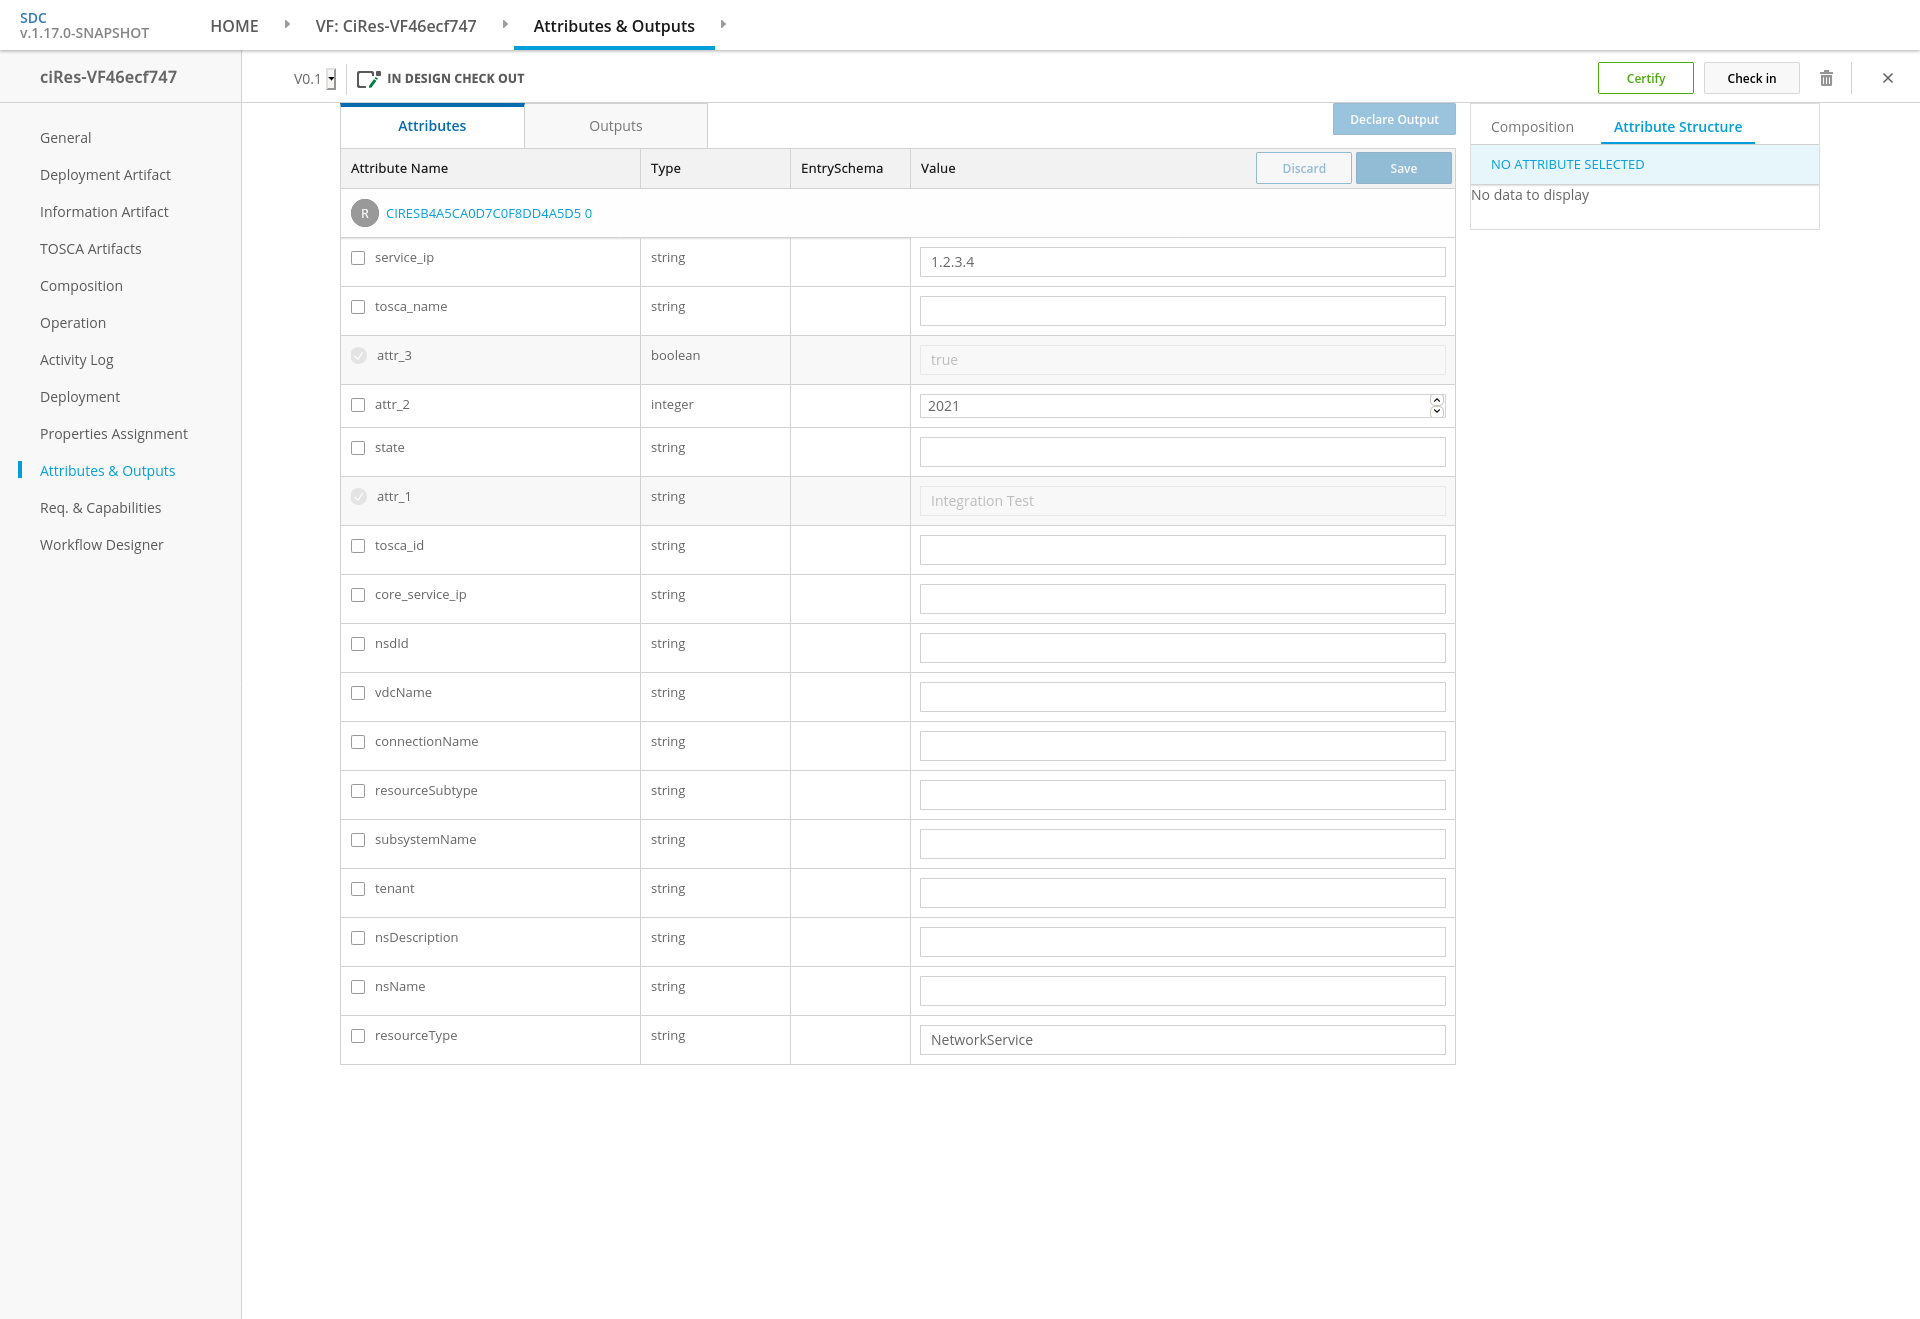This screenshot has width=1920, height=1319.
Task: Check the nsName attribute checkbox
Action: 358,987
